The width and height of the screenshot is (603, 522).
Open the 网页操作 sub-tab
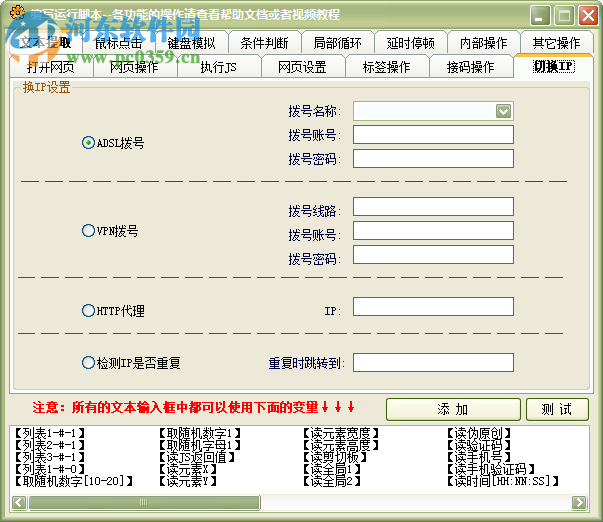click(135, 67)
